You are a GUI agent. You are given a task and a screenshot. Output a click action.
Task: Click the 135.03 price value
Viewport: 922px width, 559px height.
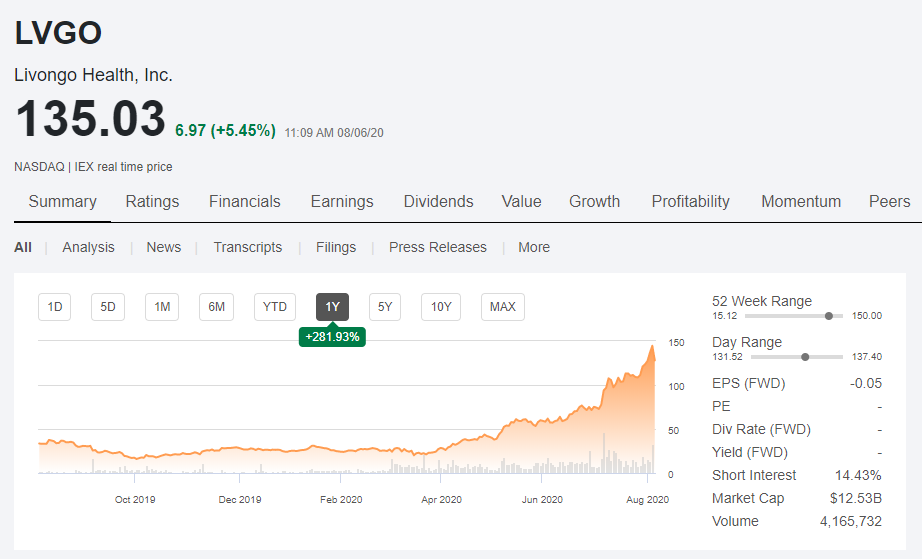(x=91, y=119)
